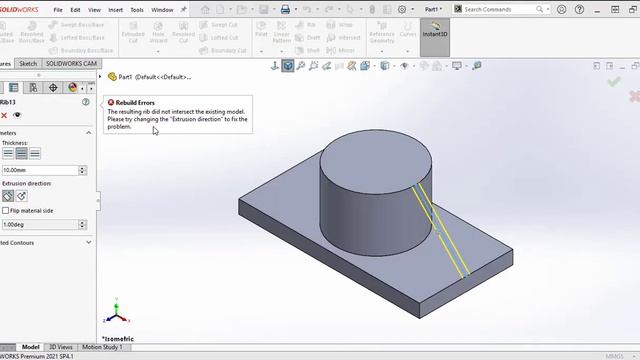Toggle the Instant3D button
This screenshot has height=360, width=640.
pyautogui.click(x=435, y=37)
